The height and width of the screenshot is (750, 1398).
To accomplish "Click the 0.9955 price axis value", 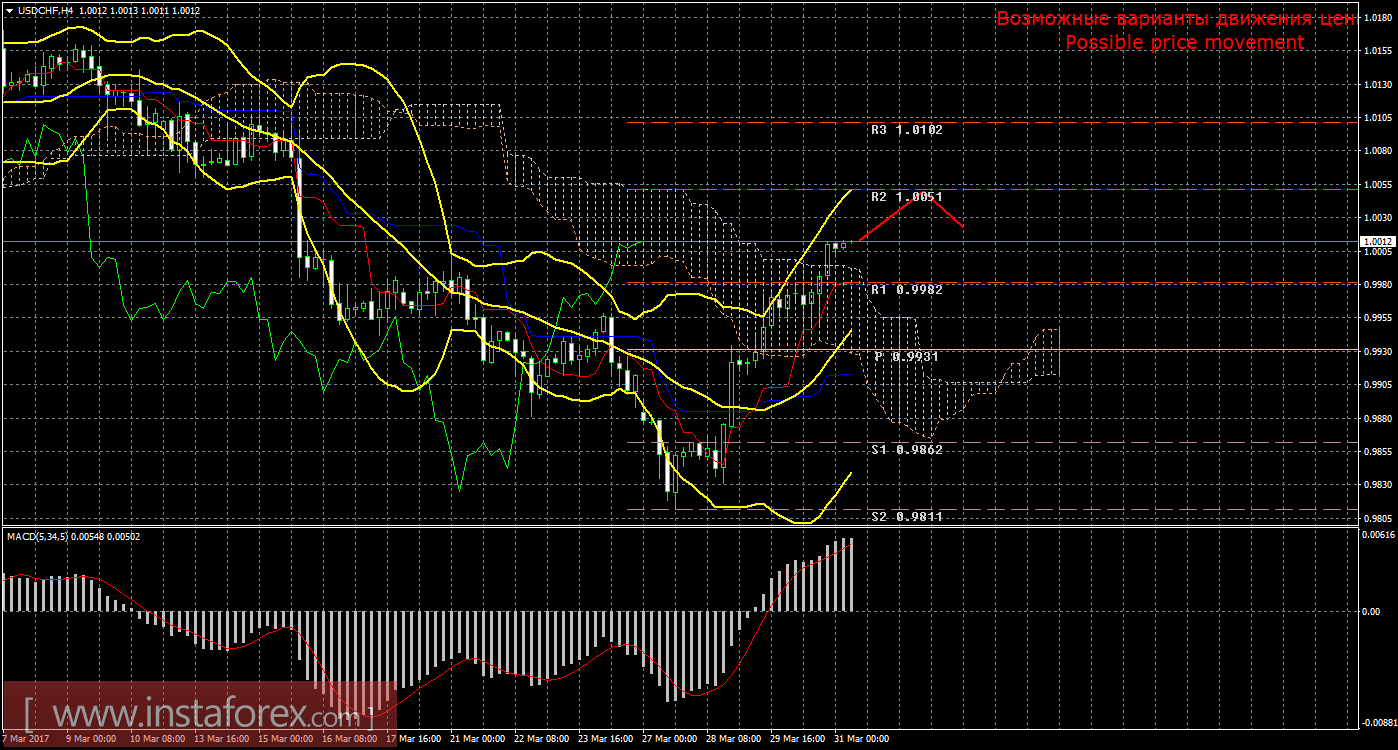I will click(x=1378, y=318).
